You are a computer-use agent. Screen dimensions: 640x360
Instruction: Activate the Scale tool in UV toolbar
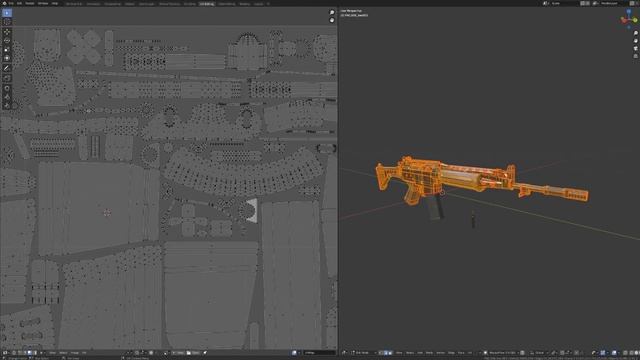click(x=7, y=49)
